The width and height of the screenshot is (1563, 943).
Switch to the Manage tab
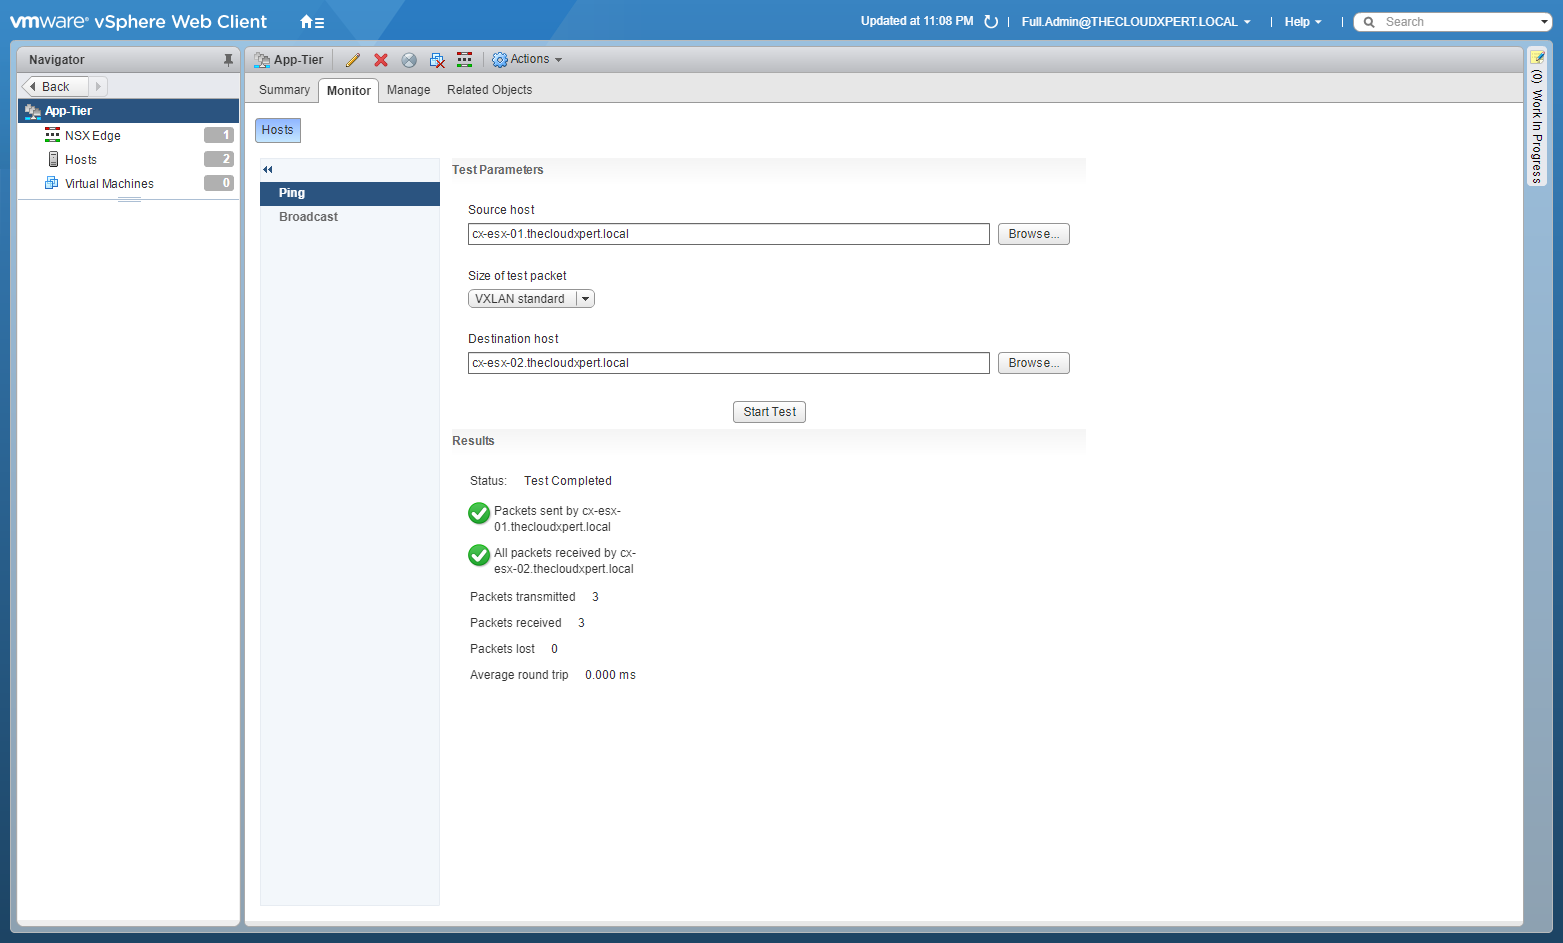pos(408,90)
